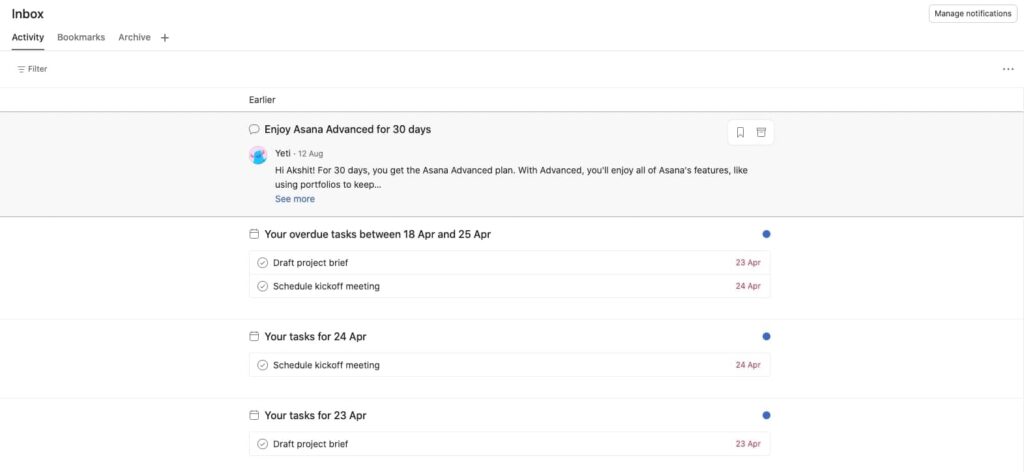Click the Manage notifications button
Screen dimensions: 1024x472
pos(972,13)
